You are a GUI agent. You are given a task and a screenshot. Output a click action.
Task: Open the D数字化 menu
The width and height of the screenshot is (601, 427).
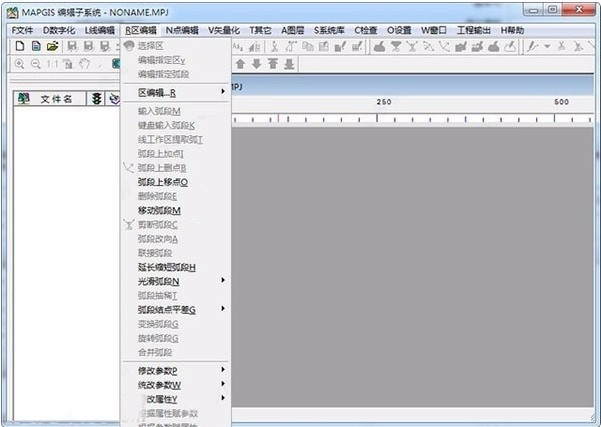[x=59, y=31]
